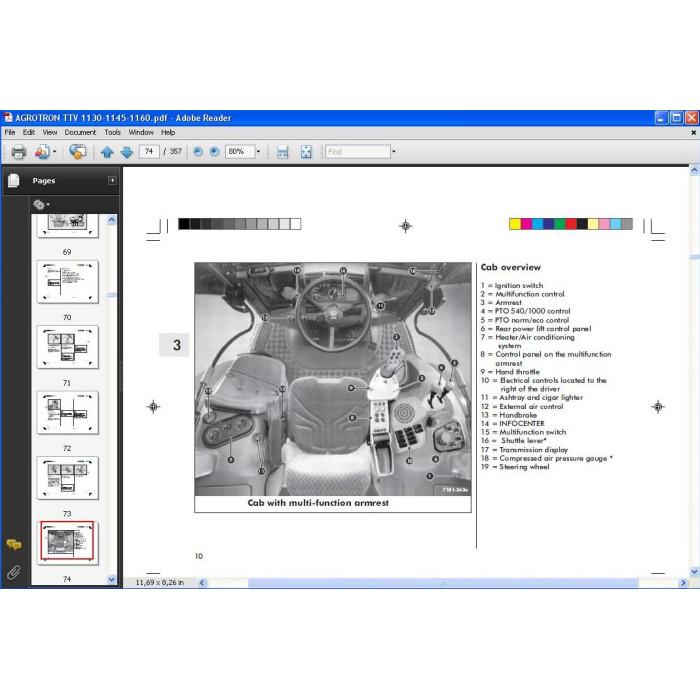Click the 'Ashtray and cigar lighter' legend line
700x700 pixels.
click(x=532, y=397)
